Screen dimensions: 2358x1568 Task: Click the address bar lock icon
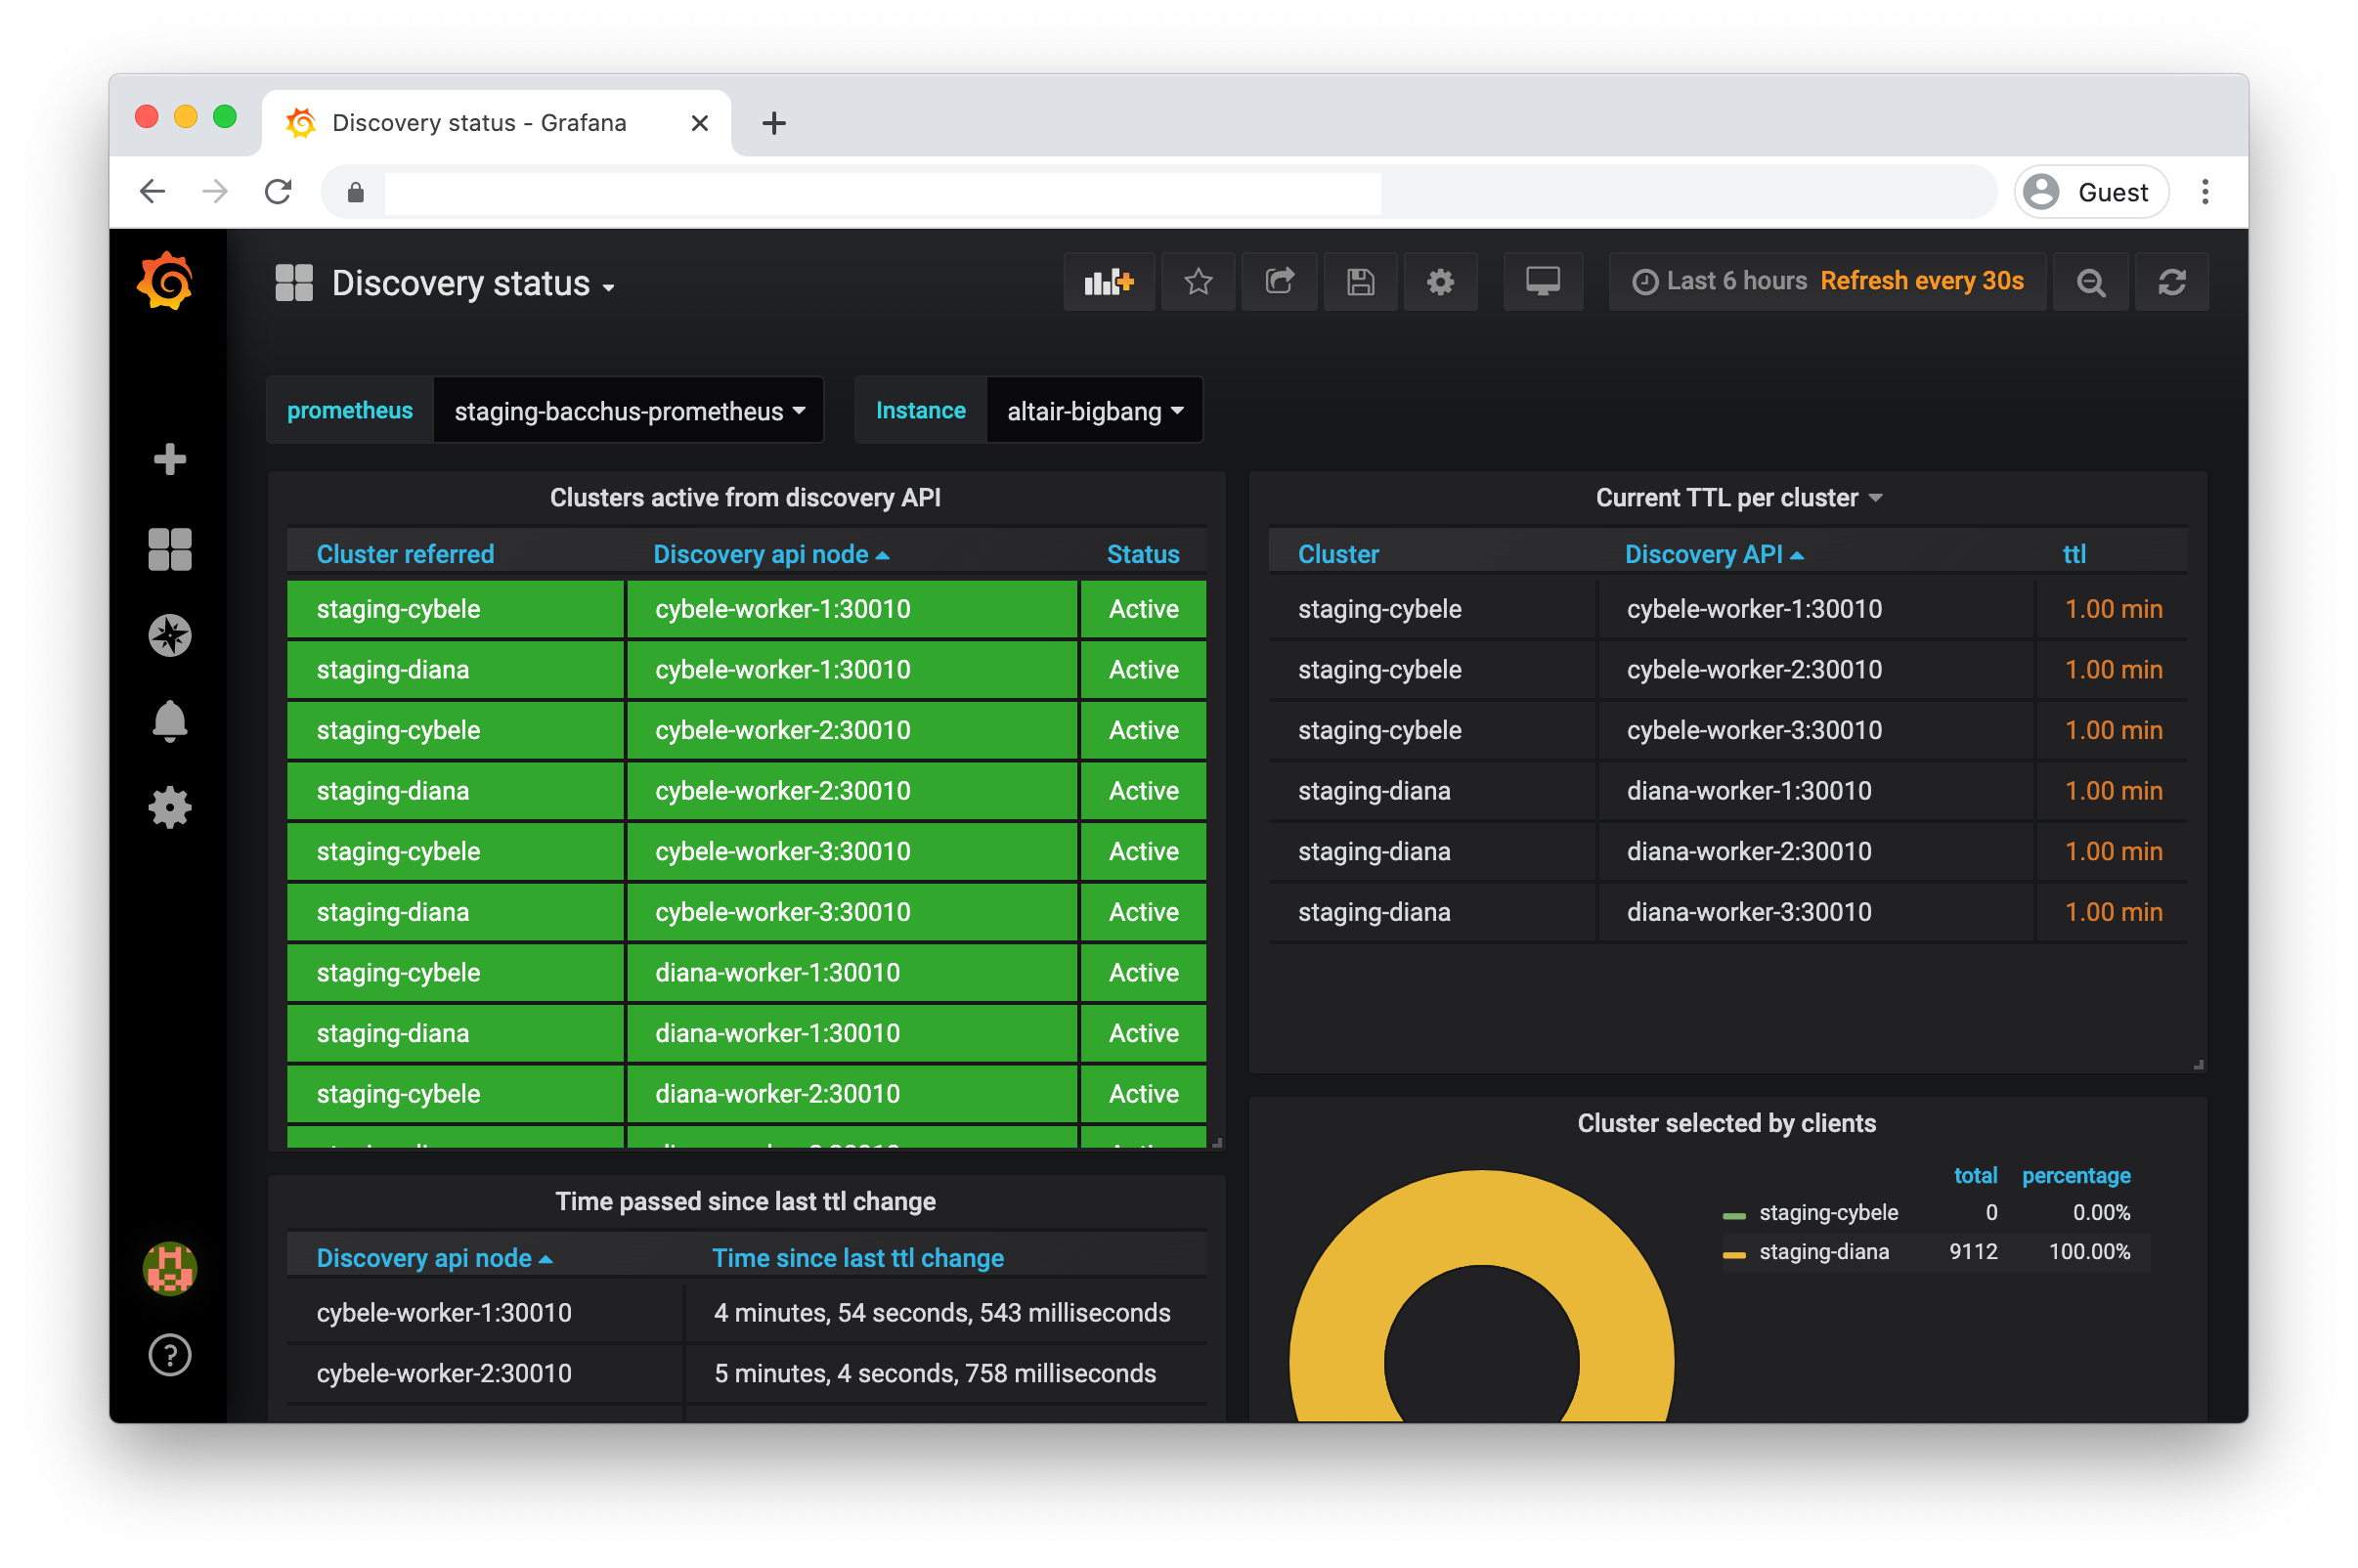coord(355,192)
